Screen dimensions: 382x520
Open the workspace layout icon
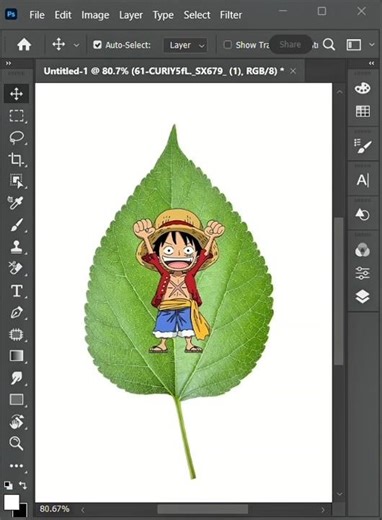point(354,45)
